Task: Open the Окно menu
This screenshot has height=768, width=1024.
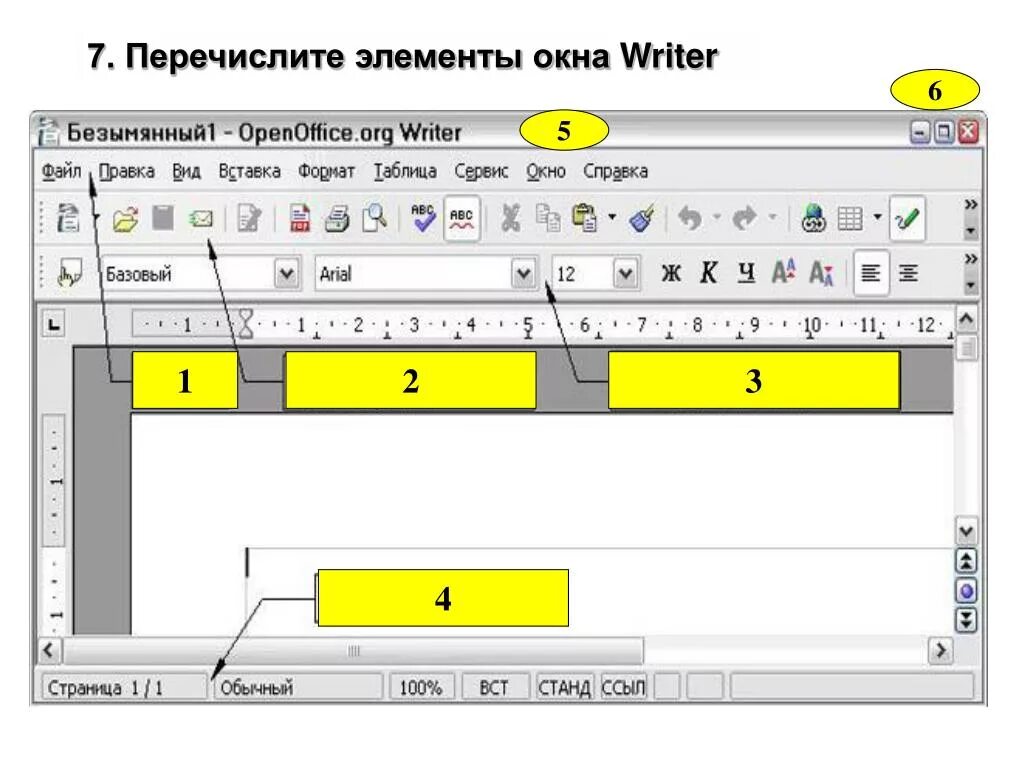Action: pos(546,171)
